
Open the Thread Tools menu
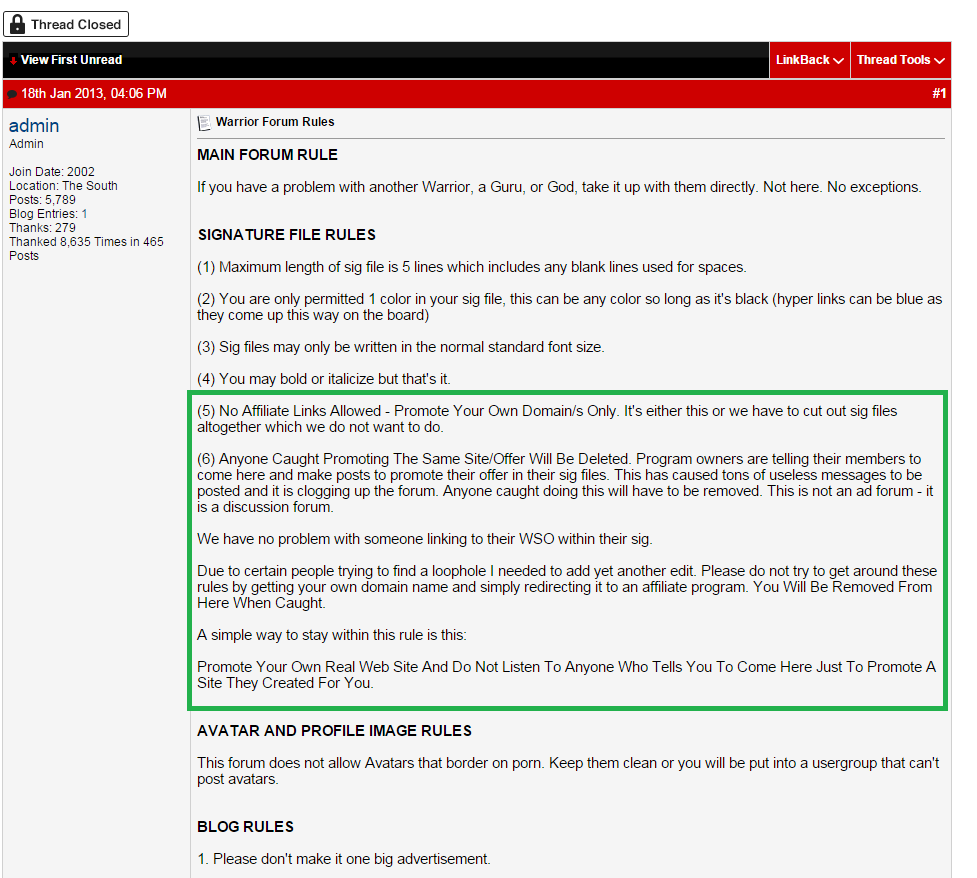pos(900,60)
